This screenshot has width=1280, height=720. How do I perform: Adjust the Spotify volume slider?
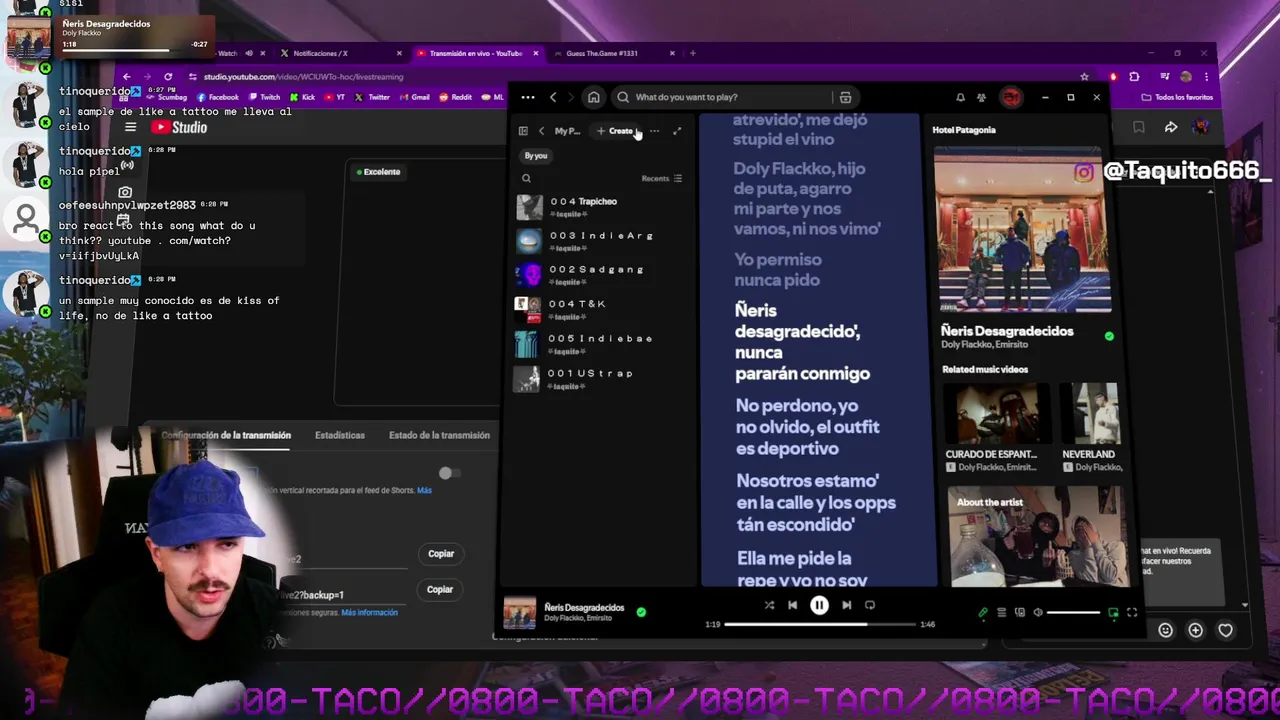(x=1073, y=612)
